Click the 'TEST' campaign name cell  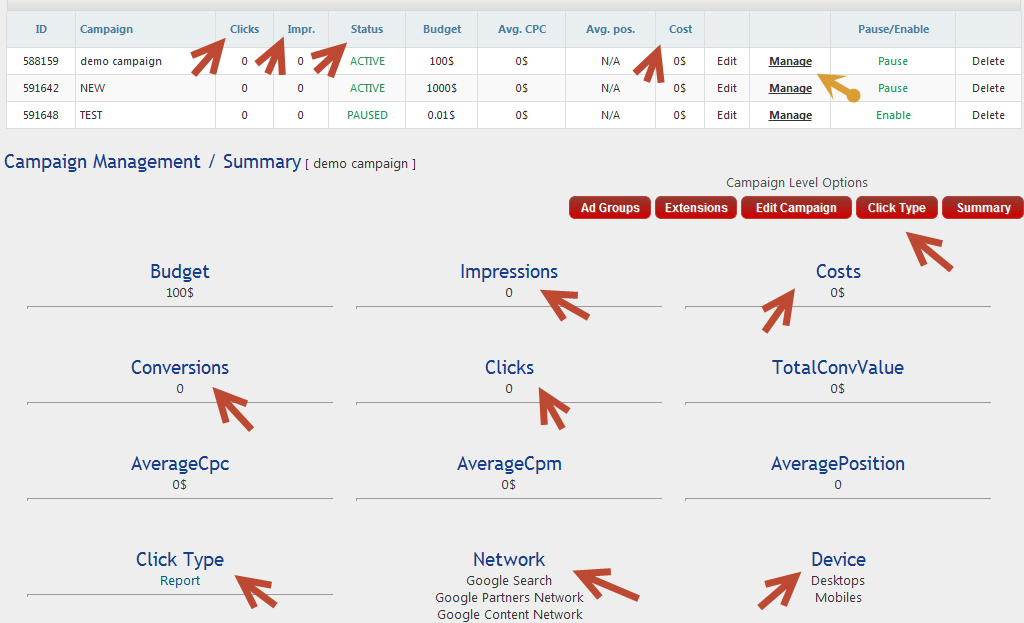click(145, 115)
